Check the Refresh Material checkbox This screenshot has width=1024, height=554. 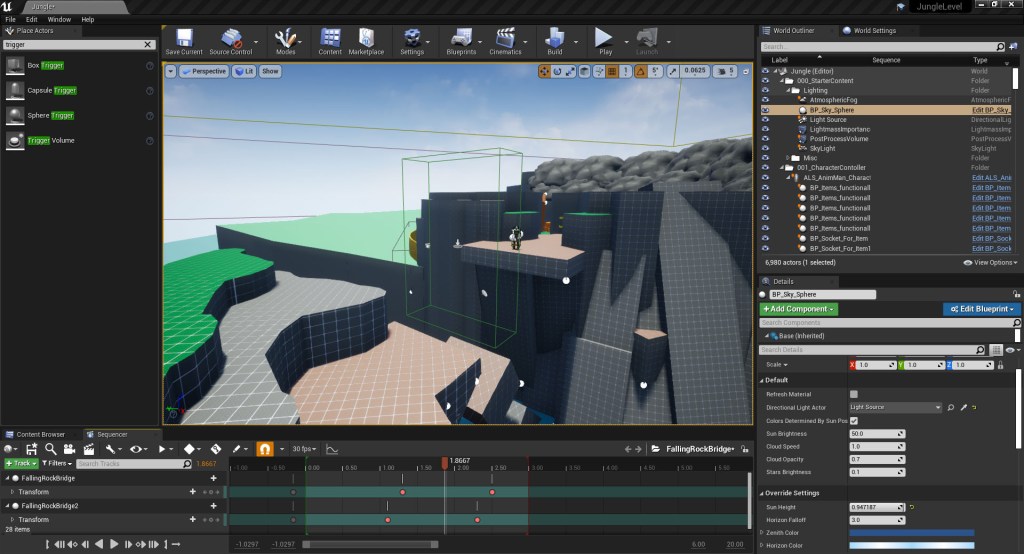853,394
